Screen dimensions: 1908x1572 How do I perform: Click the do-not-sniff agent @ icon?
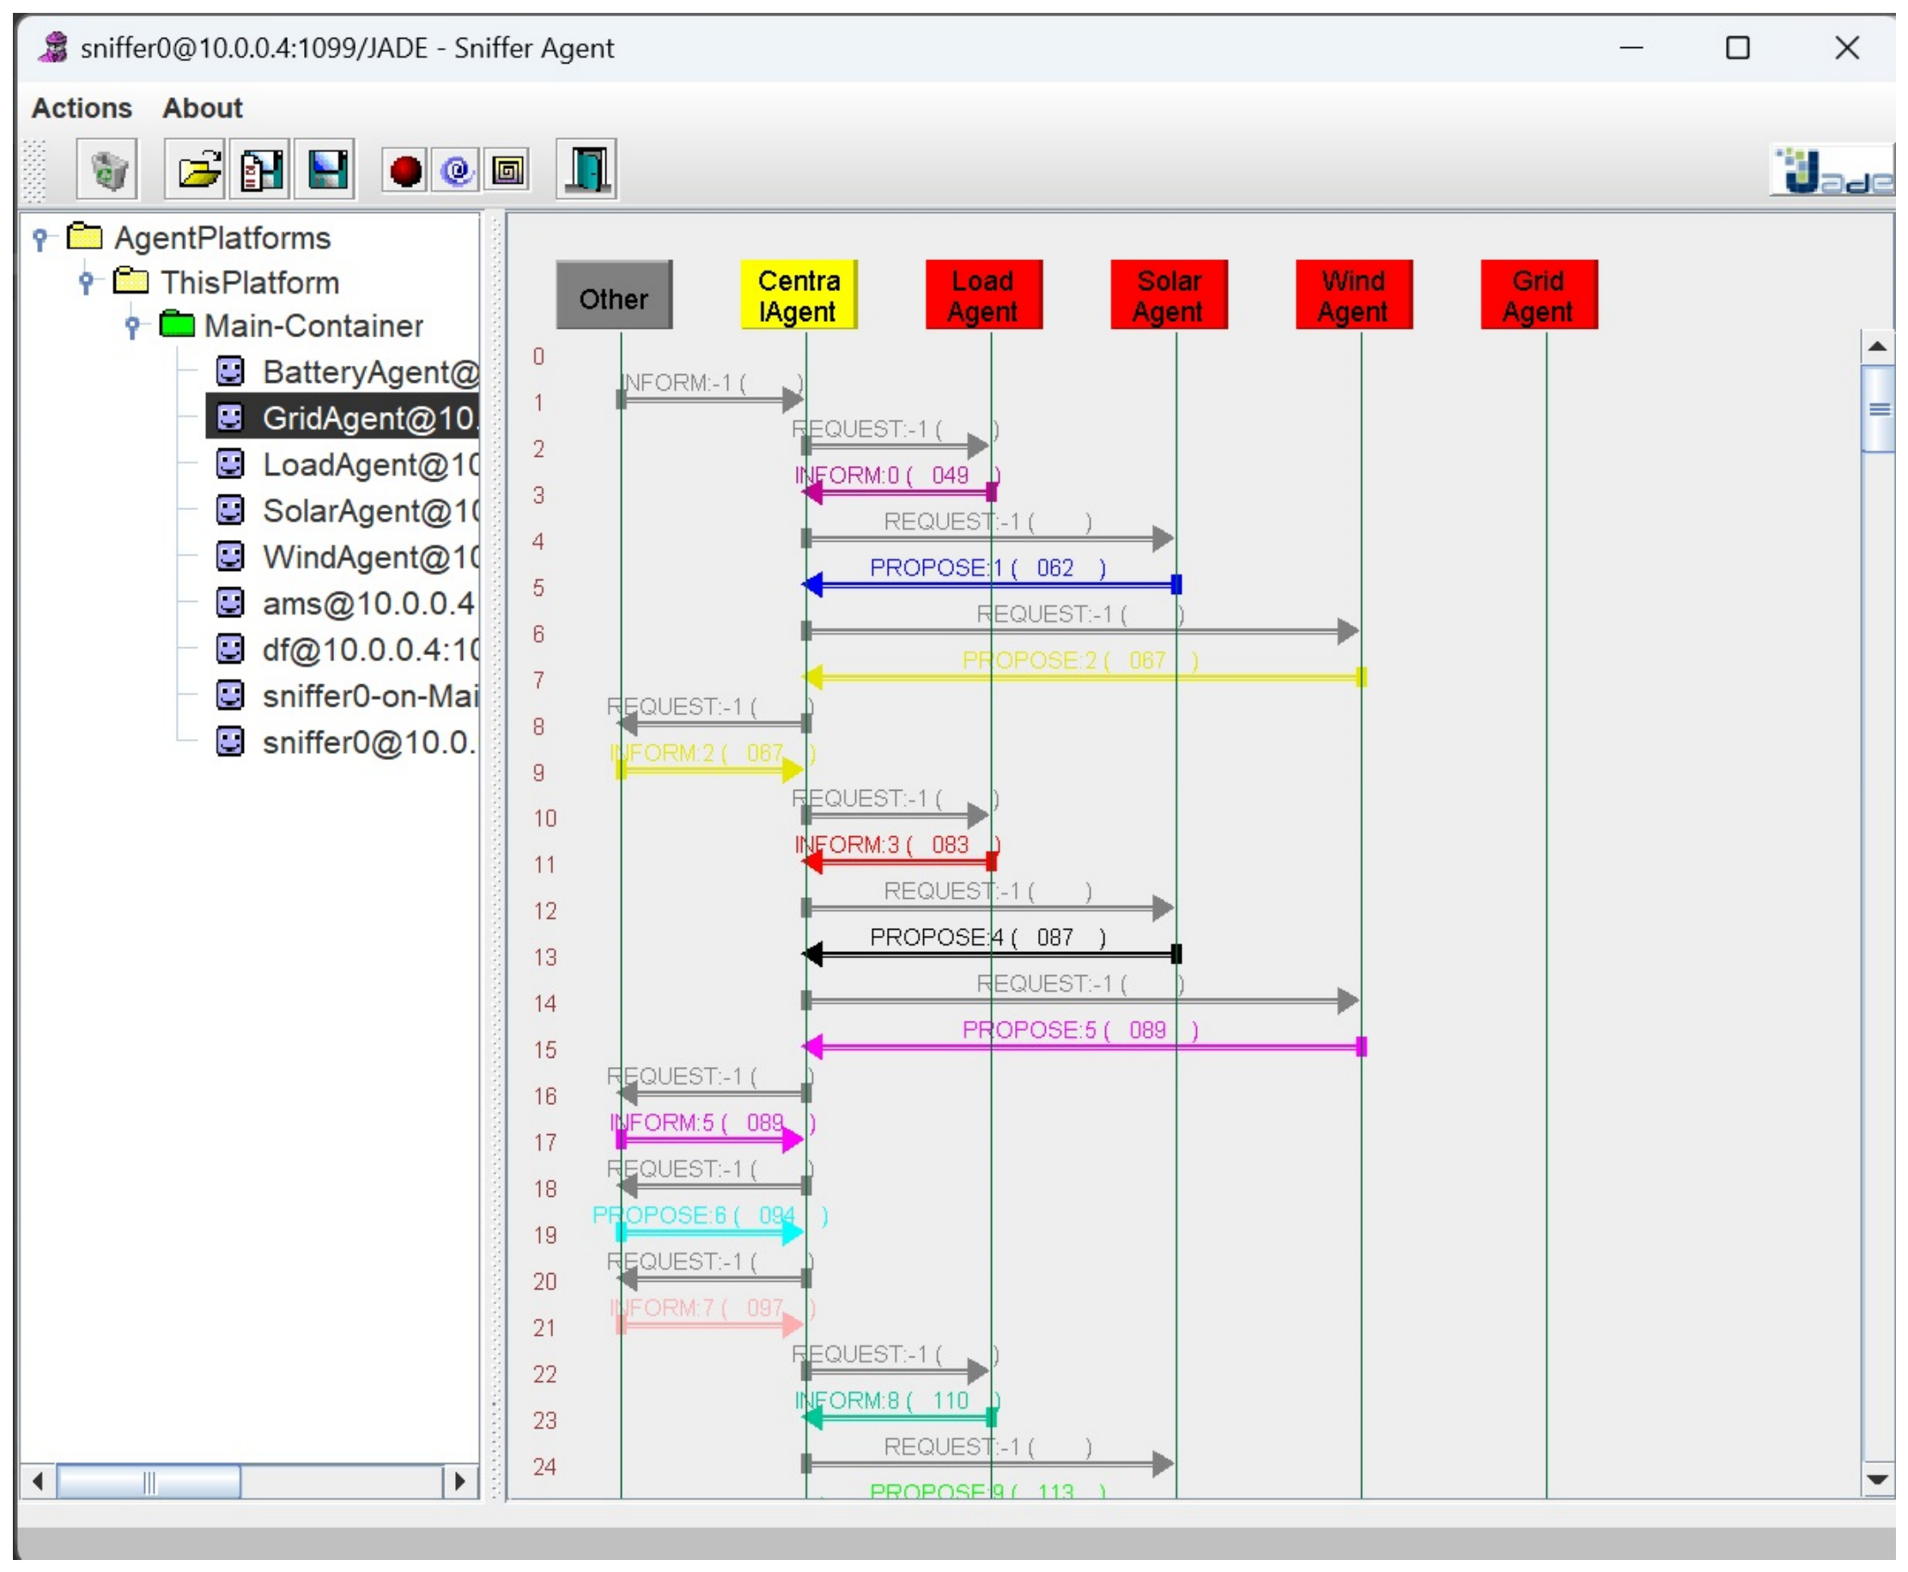click(456, 171)
